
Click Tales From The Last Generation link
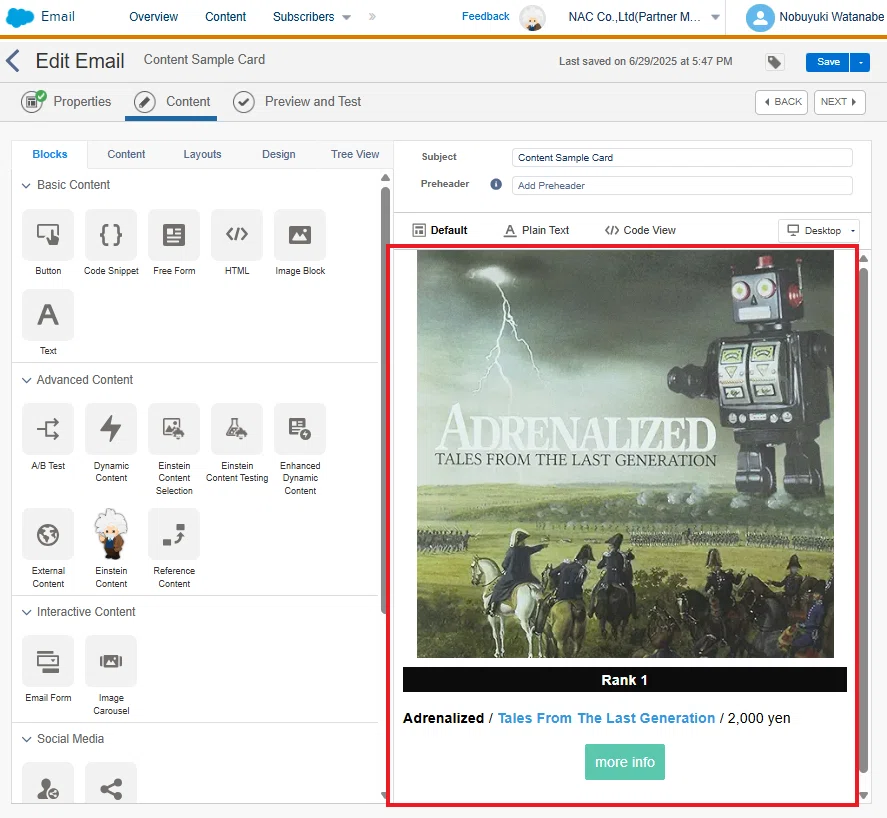(x=606, y=718)
